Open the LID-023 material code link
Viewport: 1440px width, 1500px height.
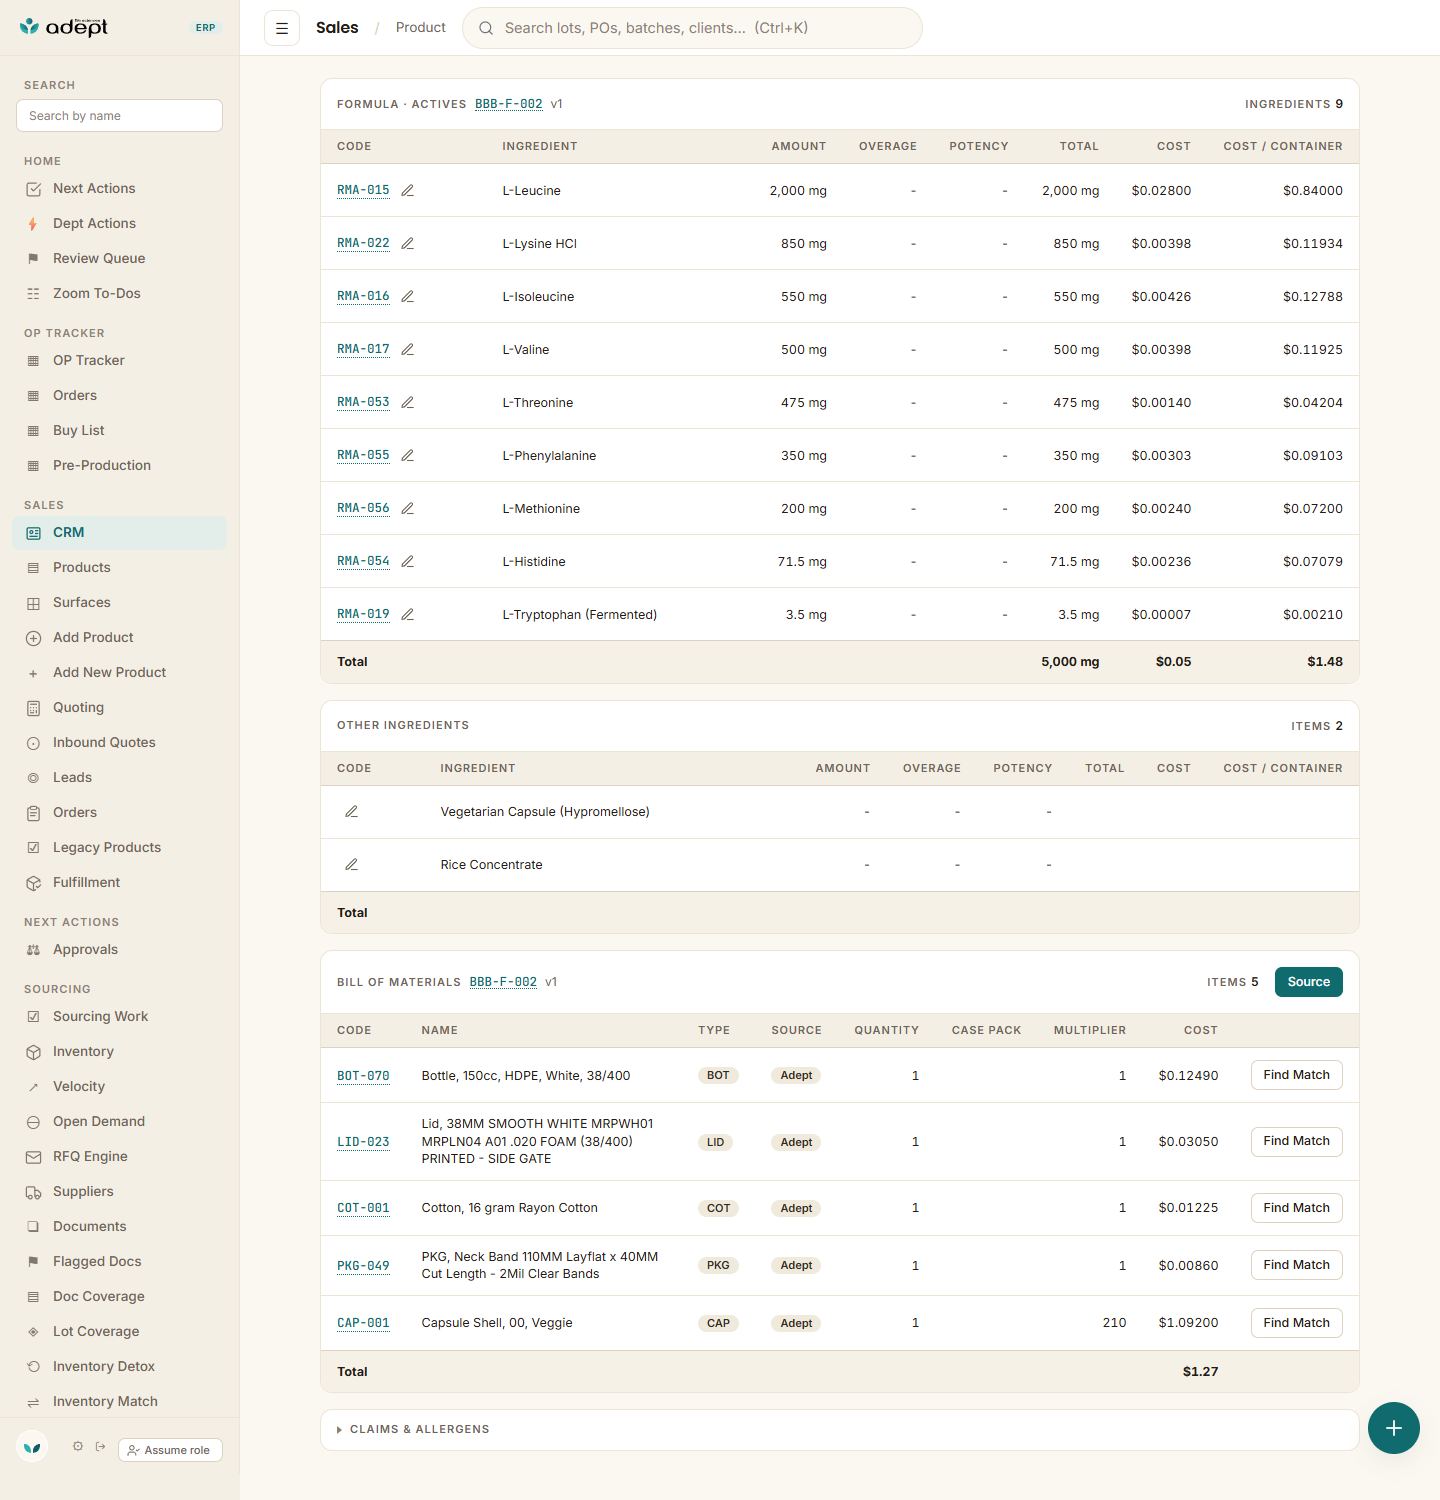pyautogui.click(x=363, y=1142)
